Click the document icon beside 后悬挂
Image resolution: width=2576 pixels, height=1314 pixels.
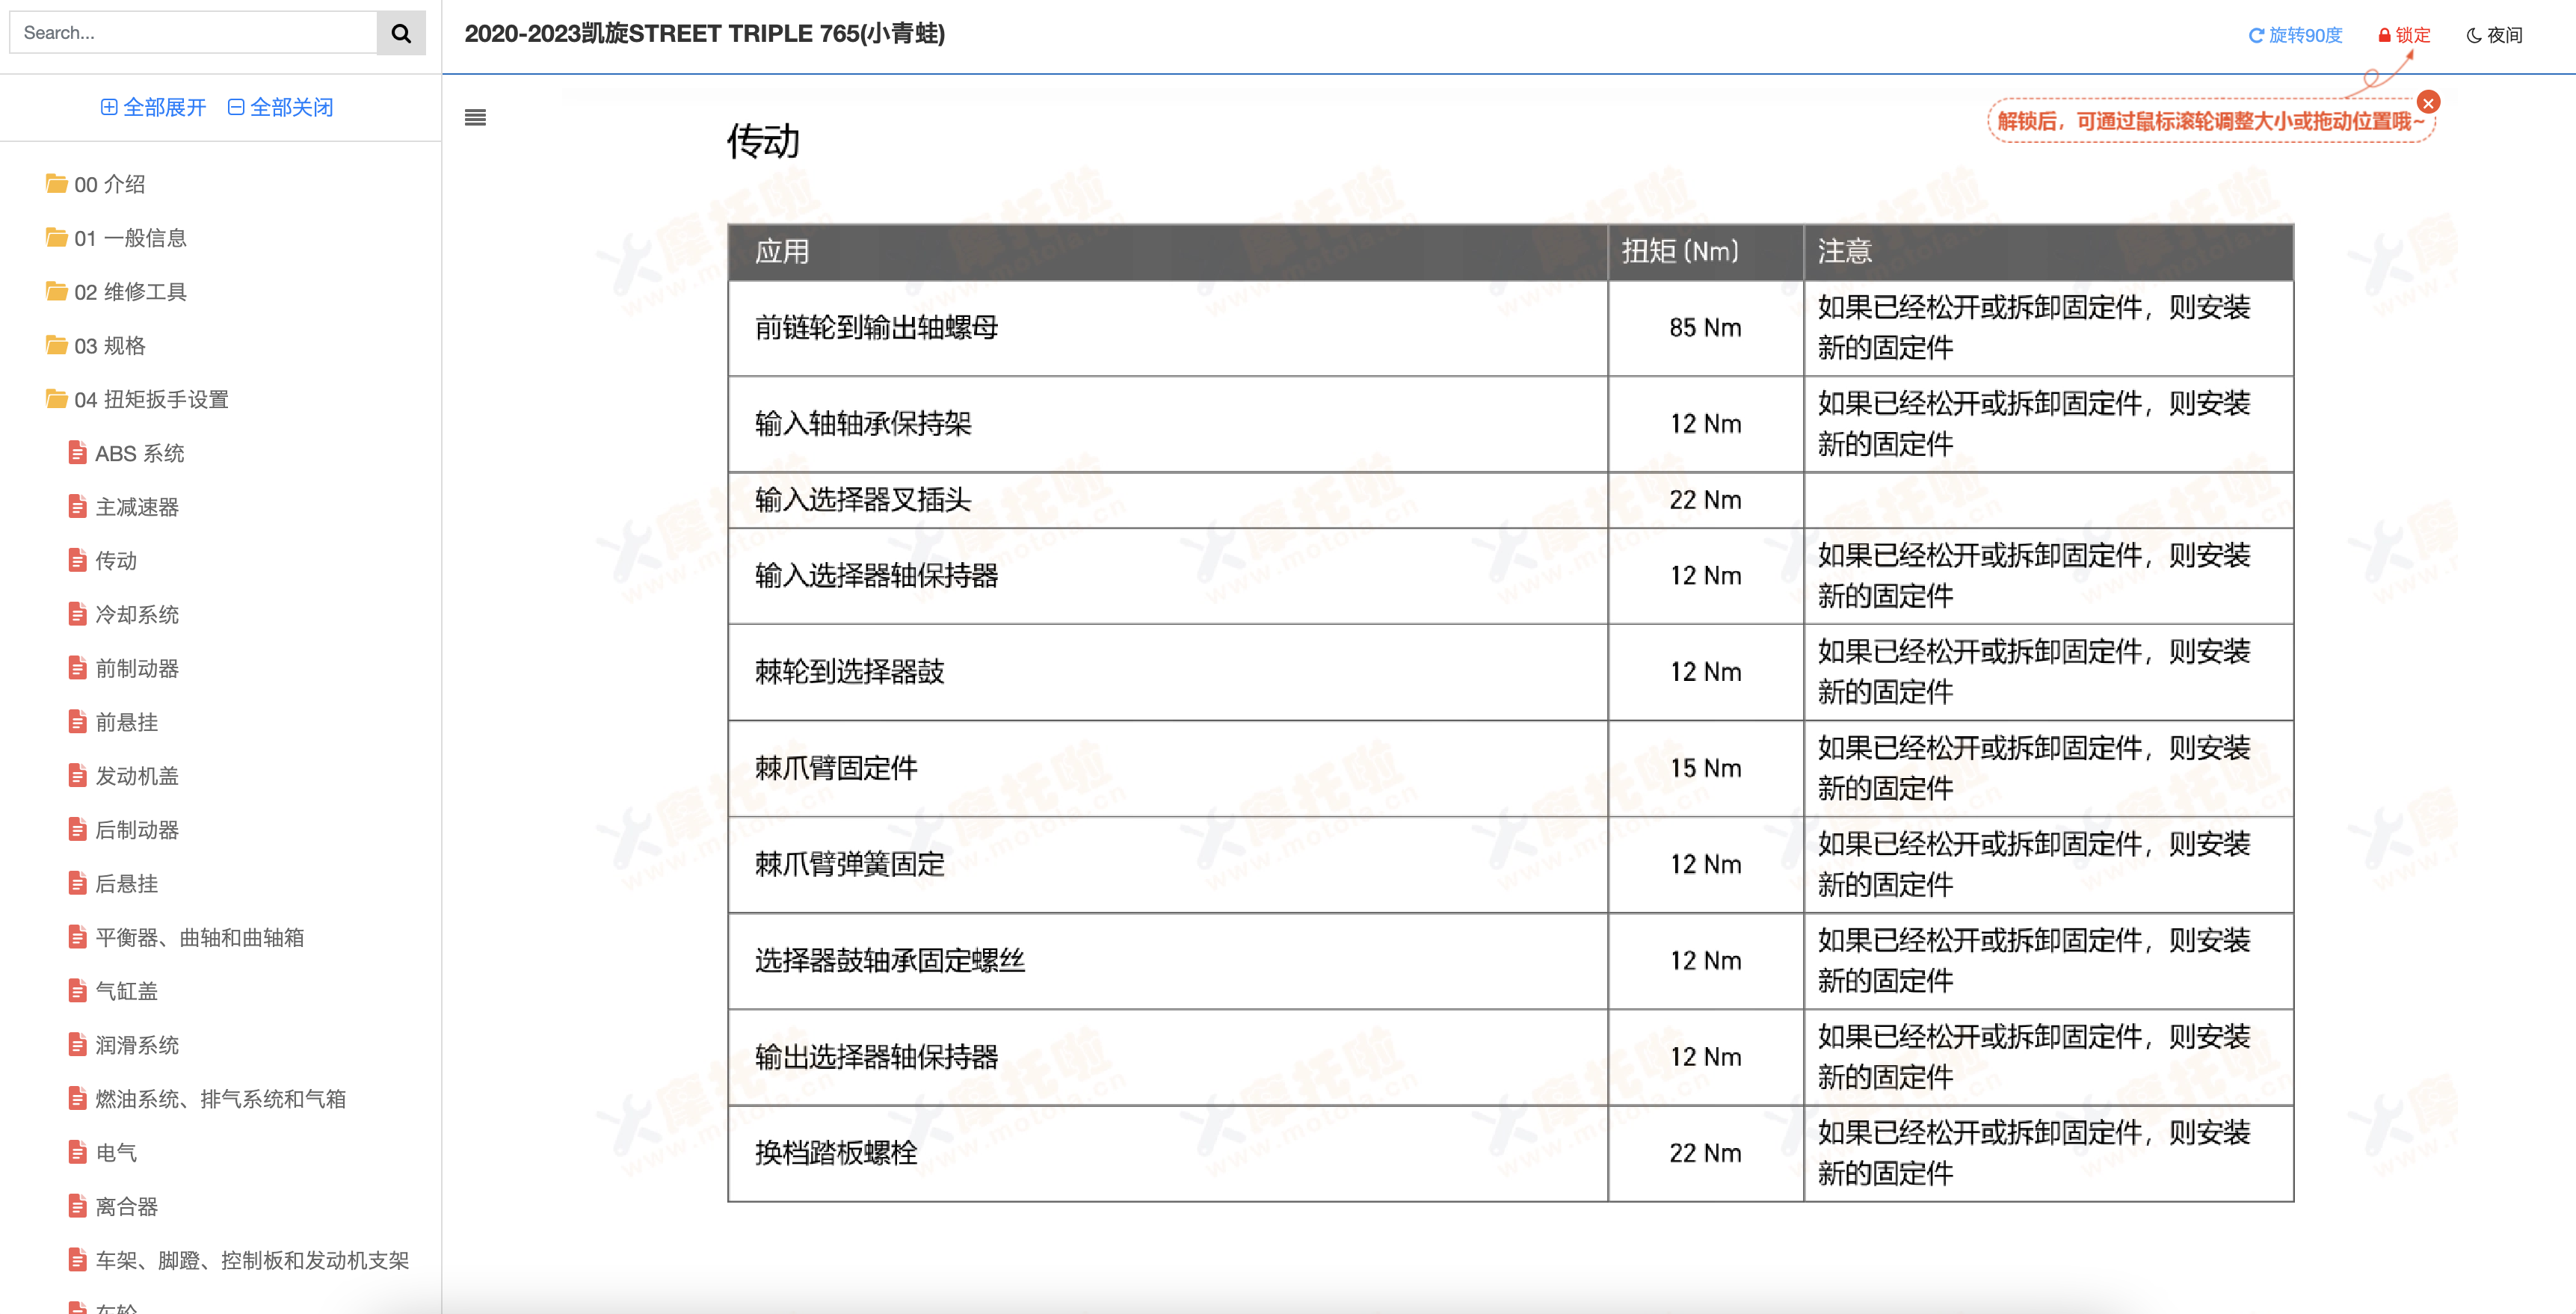tap(77, 883)
